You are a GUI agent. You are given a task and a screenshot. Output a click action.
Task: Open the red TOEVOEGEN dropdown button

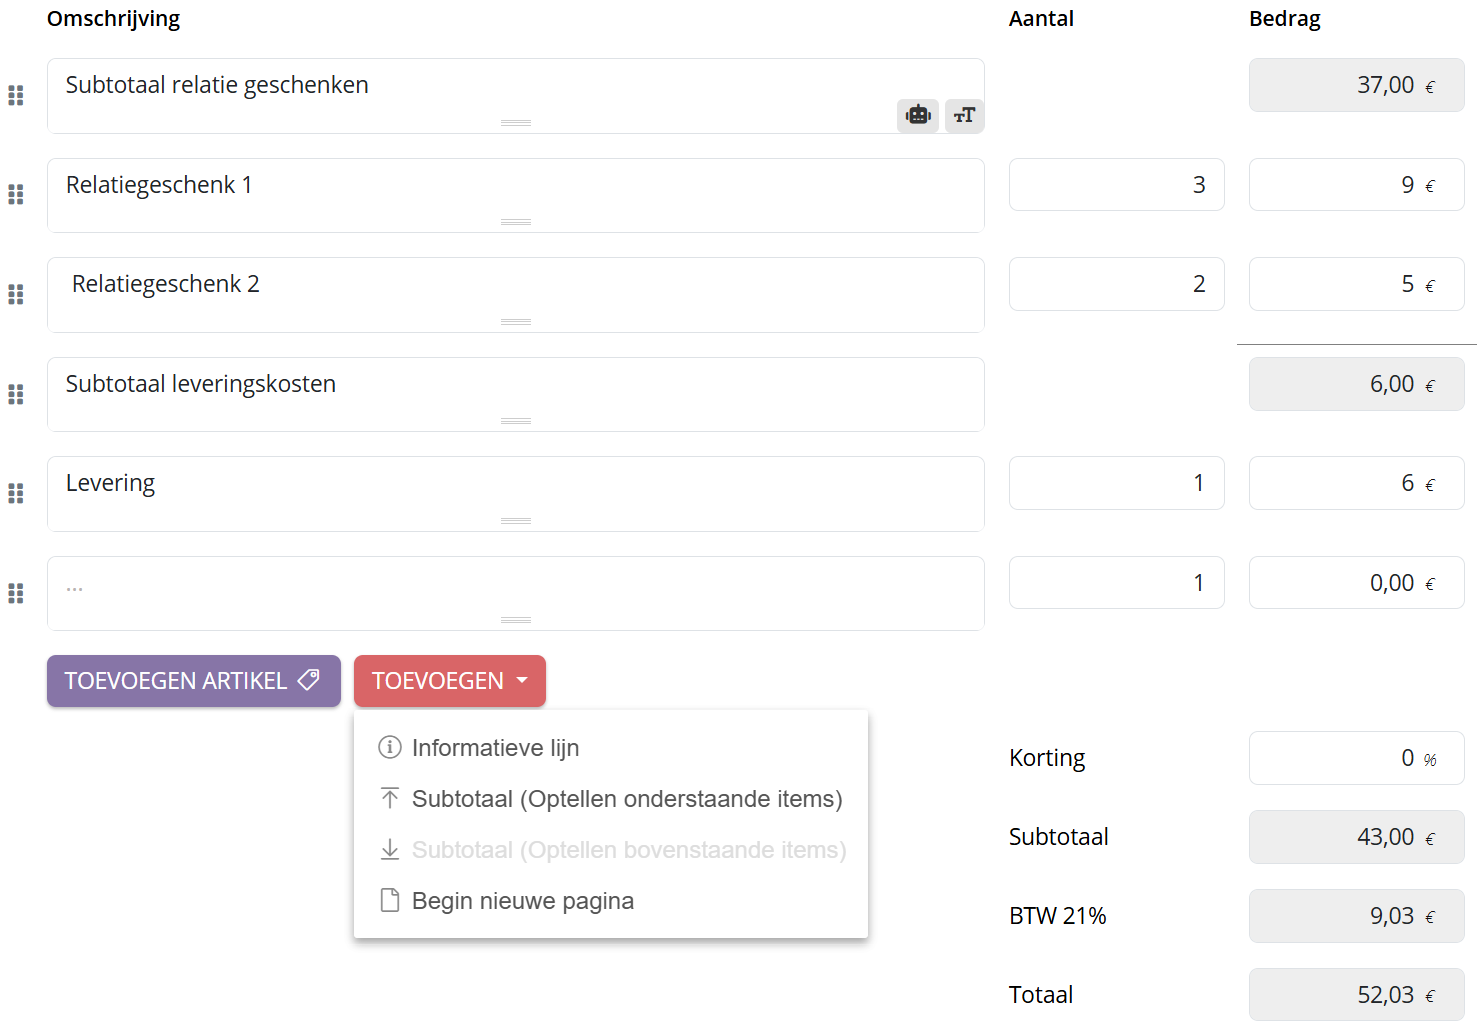click(449, 681)
